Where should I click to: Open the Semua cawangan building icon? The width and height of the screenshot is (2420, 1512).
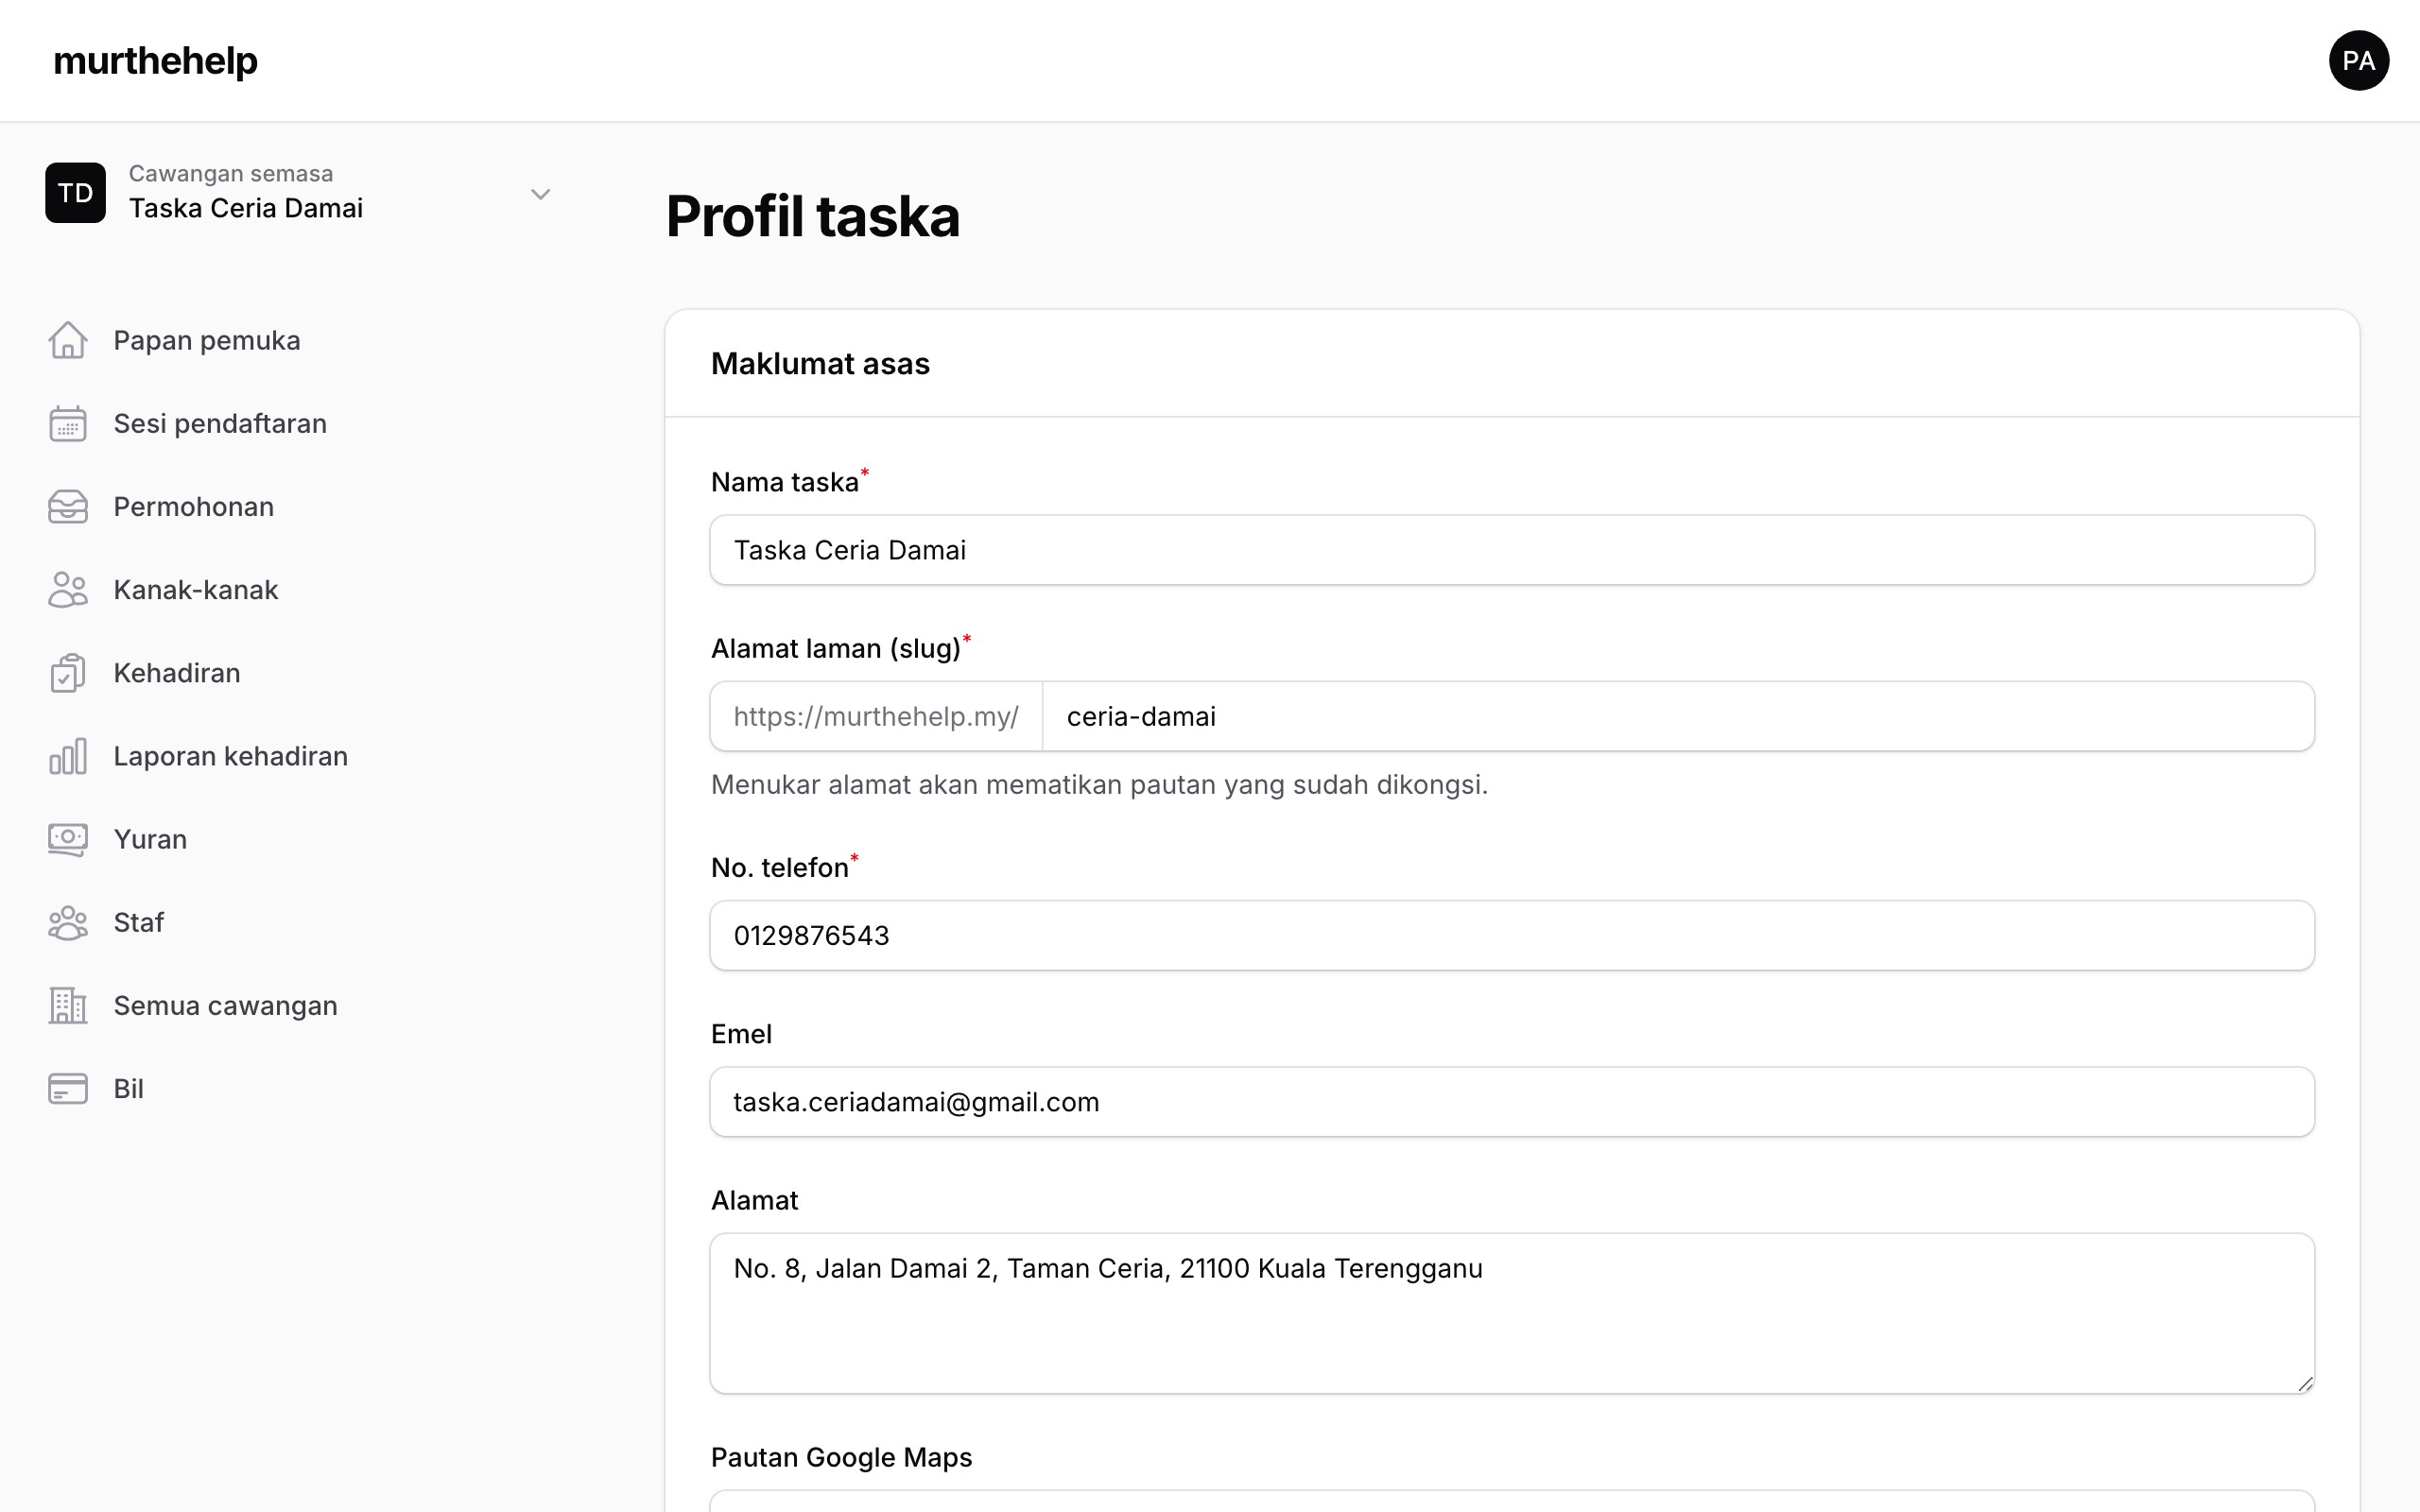[x=68, y=1004]
